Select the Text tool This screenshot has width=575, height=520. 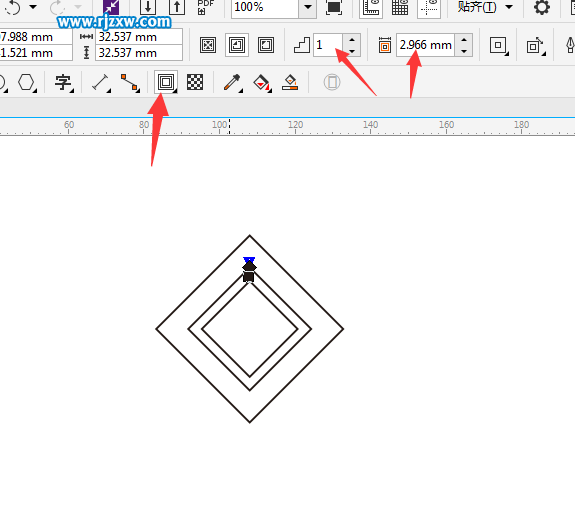pyautogui.click(x=64, y=82)
